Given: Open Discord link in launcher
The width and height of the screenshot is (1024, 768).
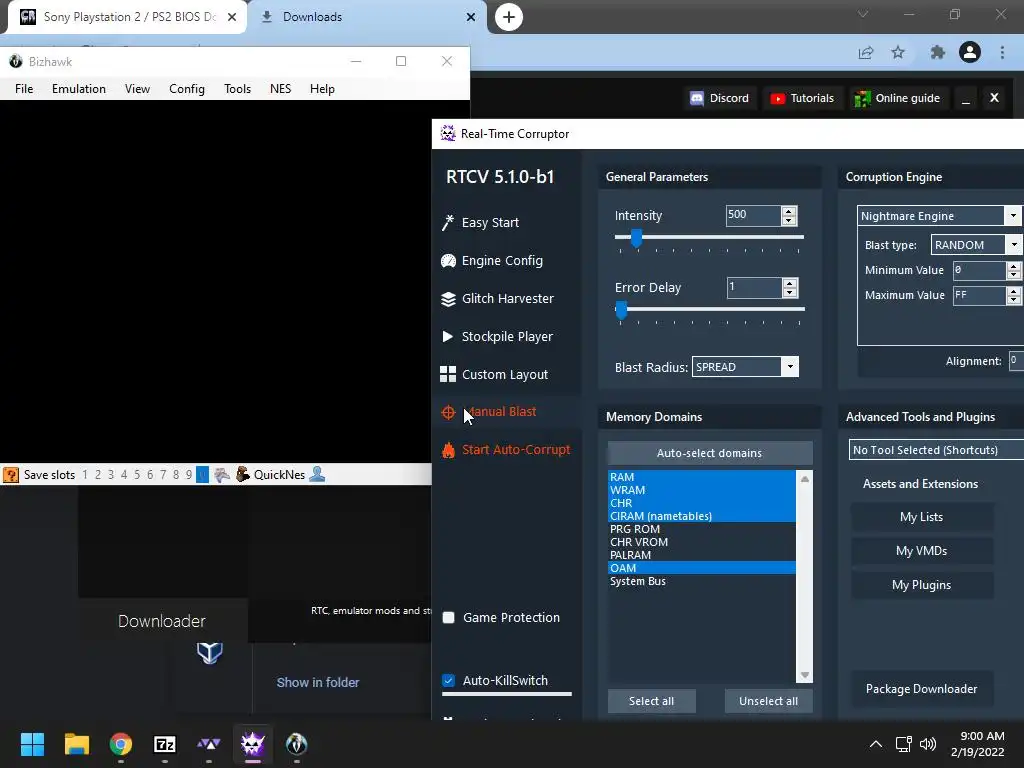Looking at the screenshot, I should pyautogui.click(x=720, y=98).
